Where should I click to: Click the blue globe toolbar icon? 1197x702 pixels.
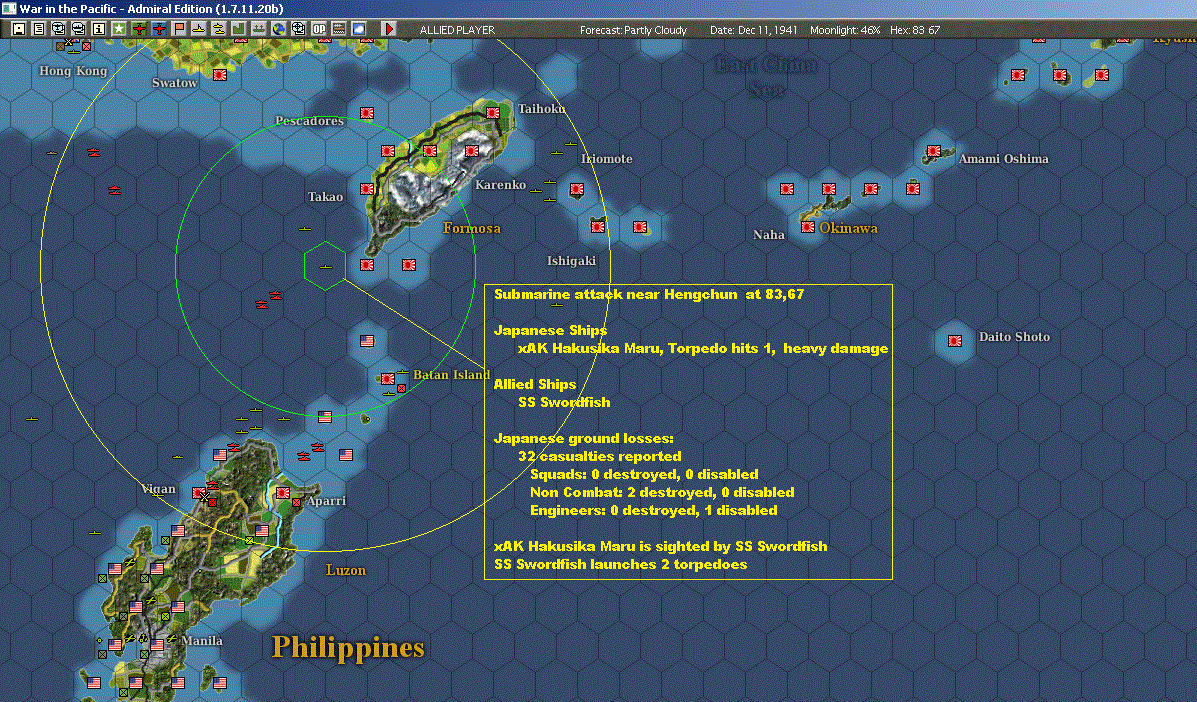pos(279,29)
